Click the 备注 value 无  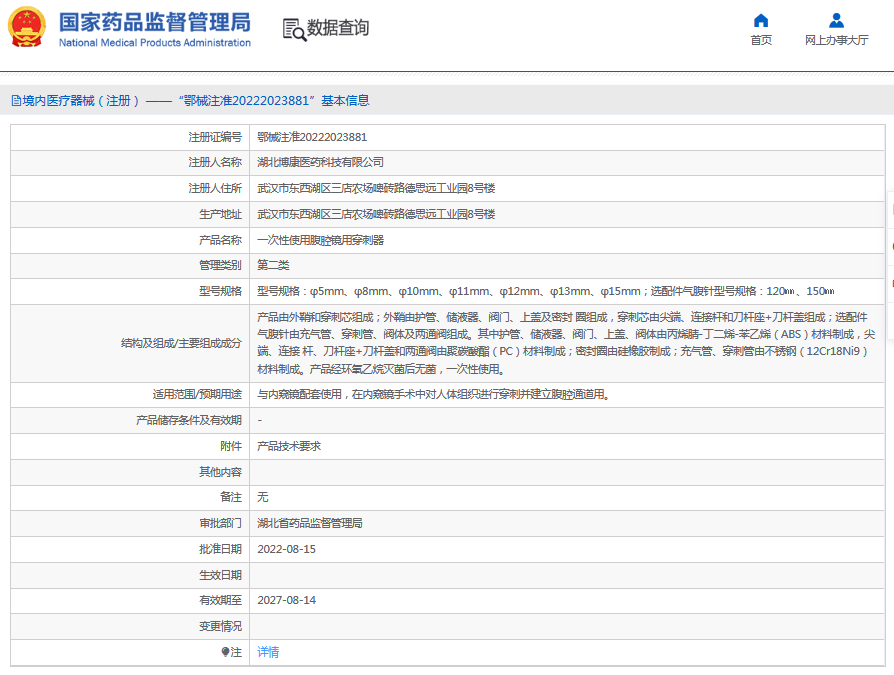(x=263, y=497)
